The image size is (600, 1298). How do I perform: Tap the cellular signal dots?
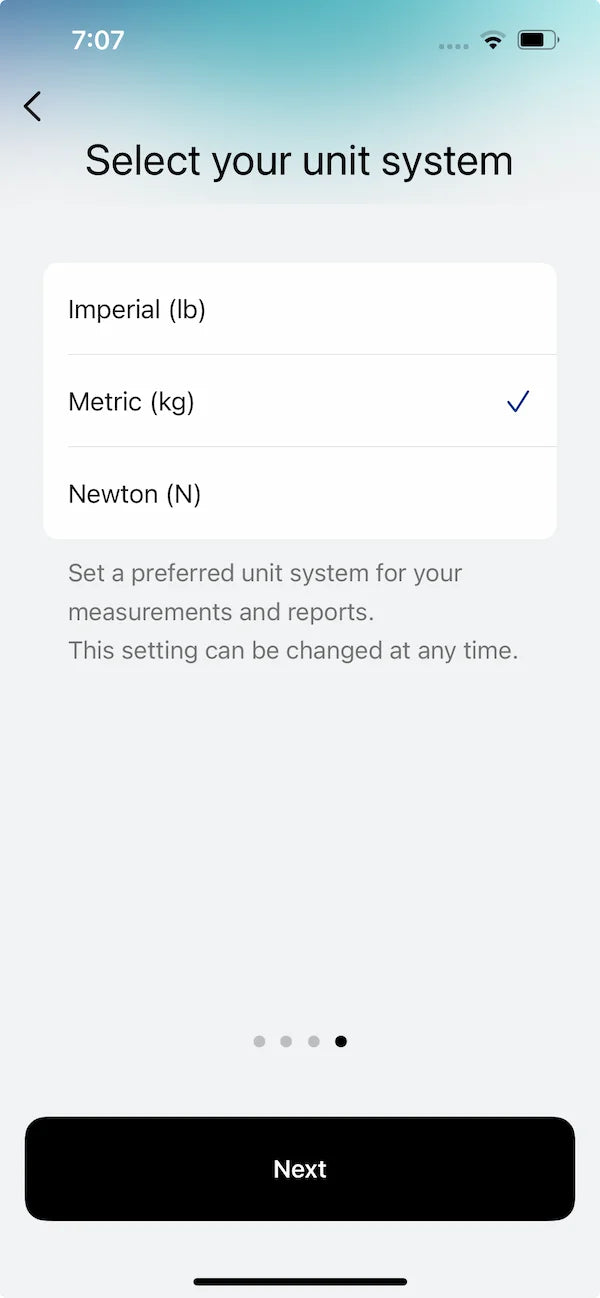[453, 46]
